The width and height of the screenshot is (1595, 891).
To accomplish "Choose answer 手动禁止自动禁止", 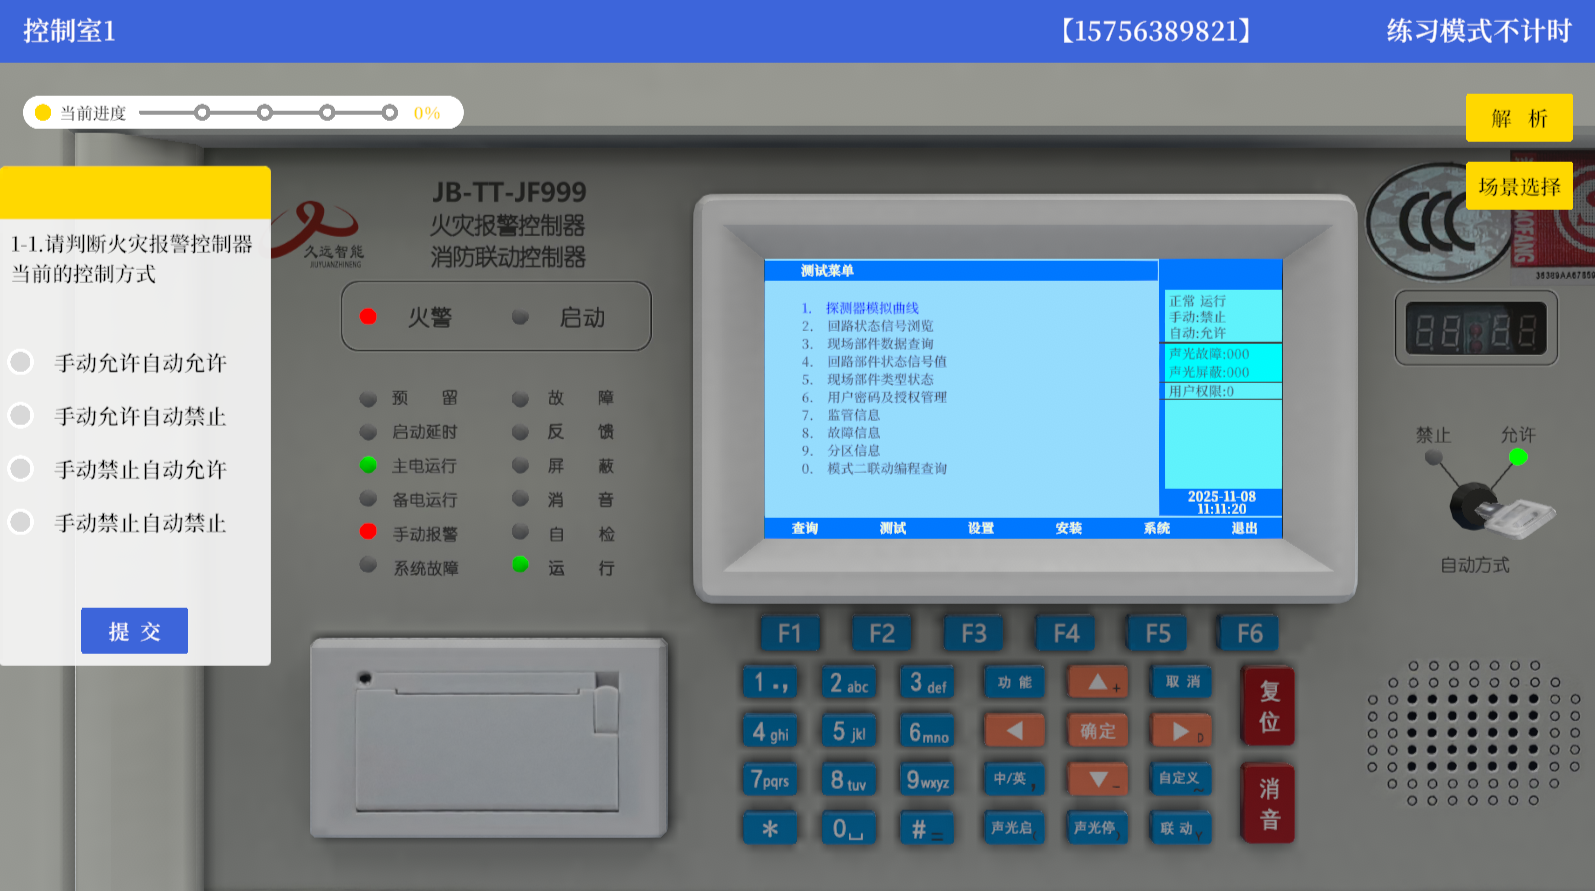I will 22,522.
